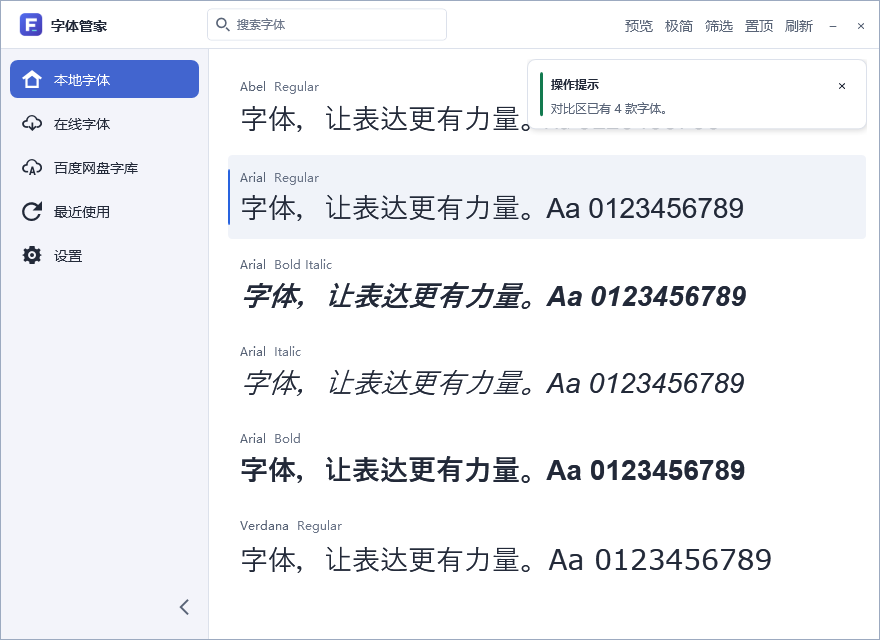The height and width of the screenshot is (640, 880).
Task: Click the "Arial Regular" font name label
Action: [x=279, y=178]
